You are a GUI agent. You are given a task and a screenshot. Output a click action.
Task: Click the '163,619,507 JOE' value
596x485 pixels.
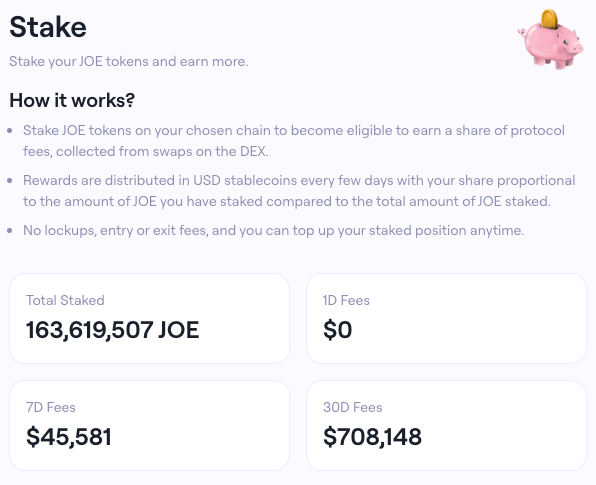[113, 330]
